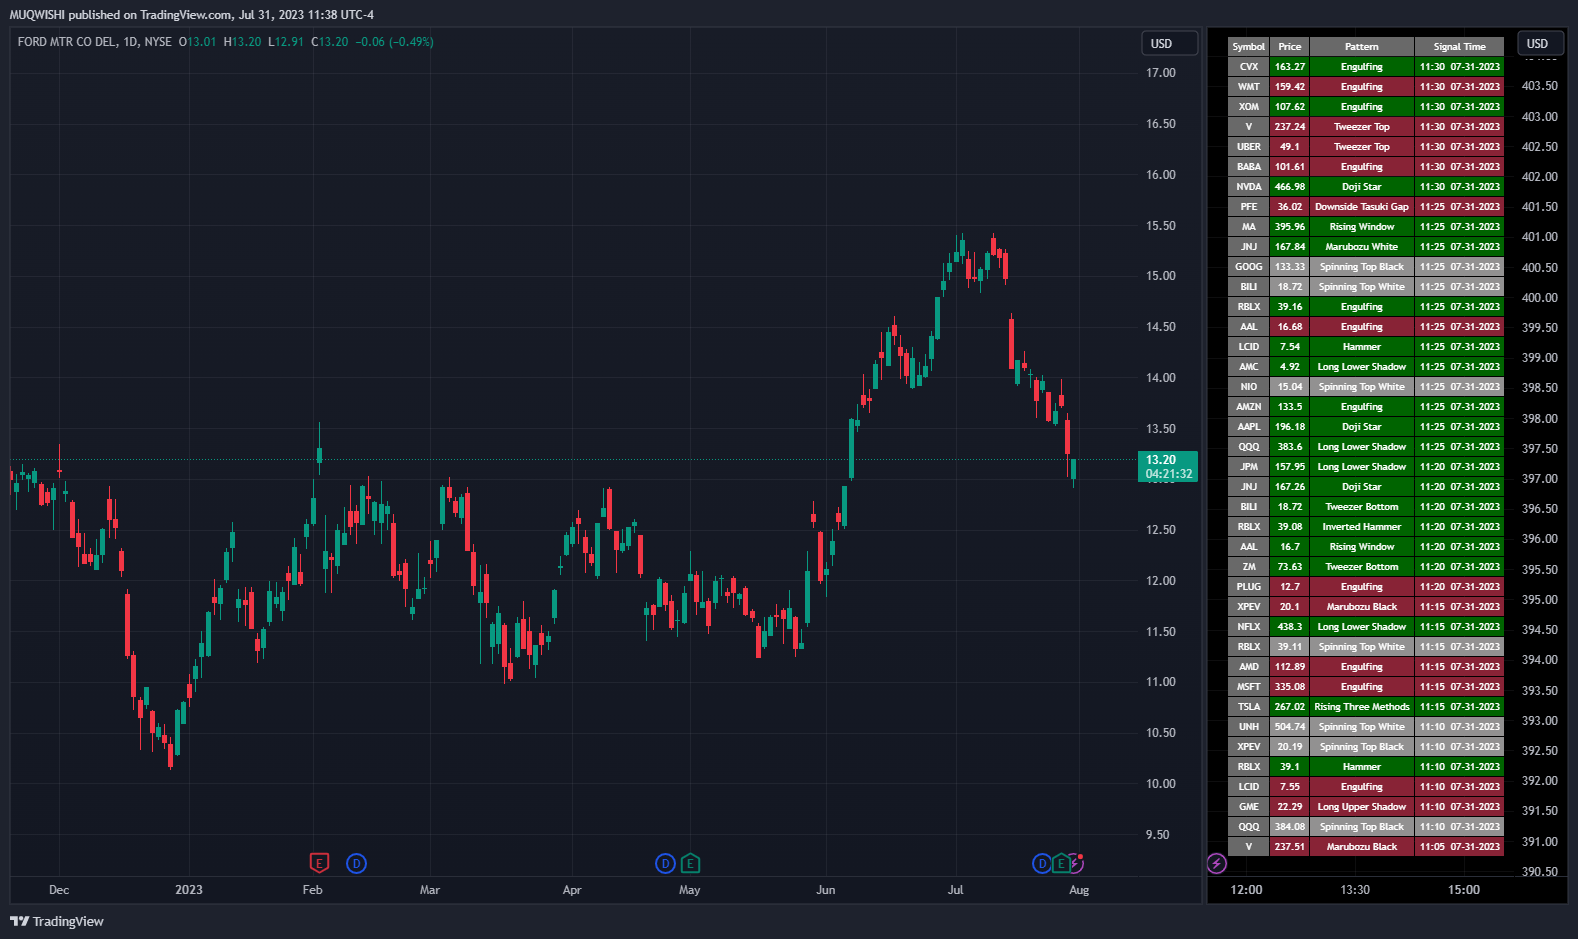Click the PFE symbol cell

point(1249,207)
